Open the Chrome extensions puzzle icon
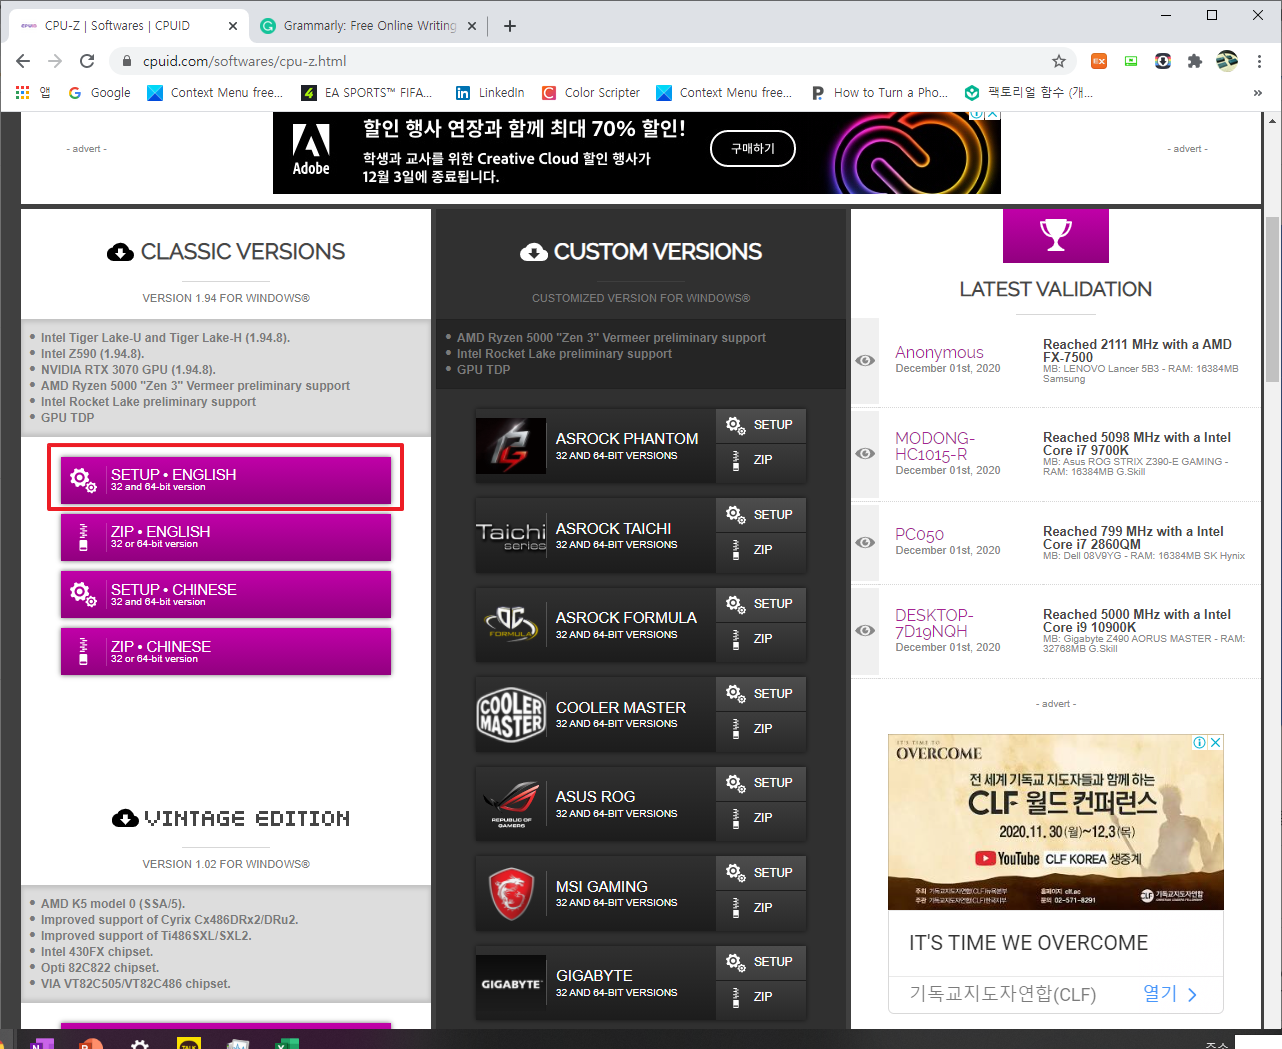The image size is (1282, 1049). [1194, 61]
